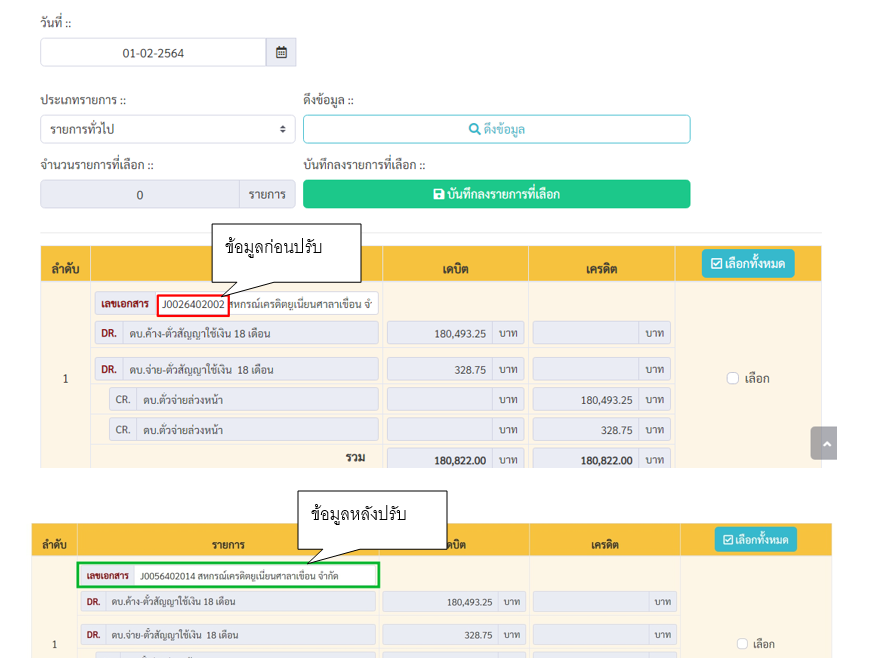This screenshot has width=869, height=658.
Task: Click the date input showing 01-02-2564
Action: pyautogui.click(x=153, y=53)
